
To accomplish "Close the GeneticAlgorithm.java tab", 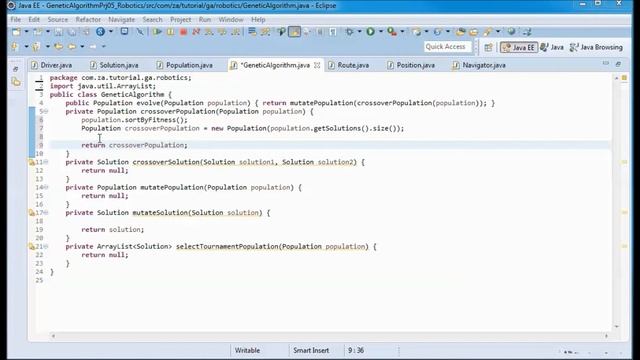I will click(x=317, y=65).
